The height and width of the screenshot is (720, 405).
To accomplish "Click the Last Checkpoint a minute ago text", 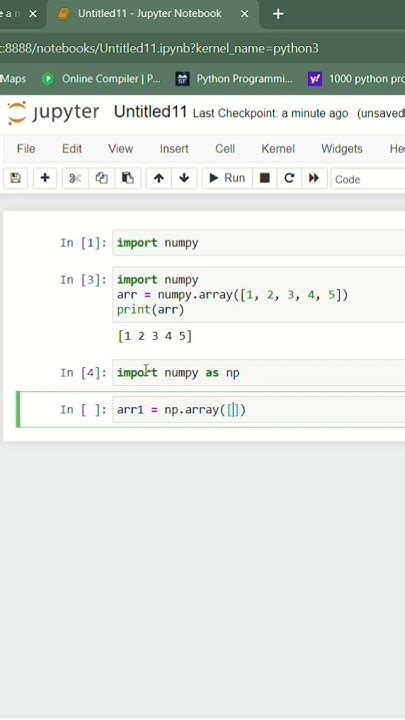I will pos(270,113).
